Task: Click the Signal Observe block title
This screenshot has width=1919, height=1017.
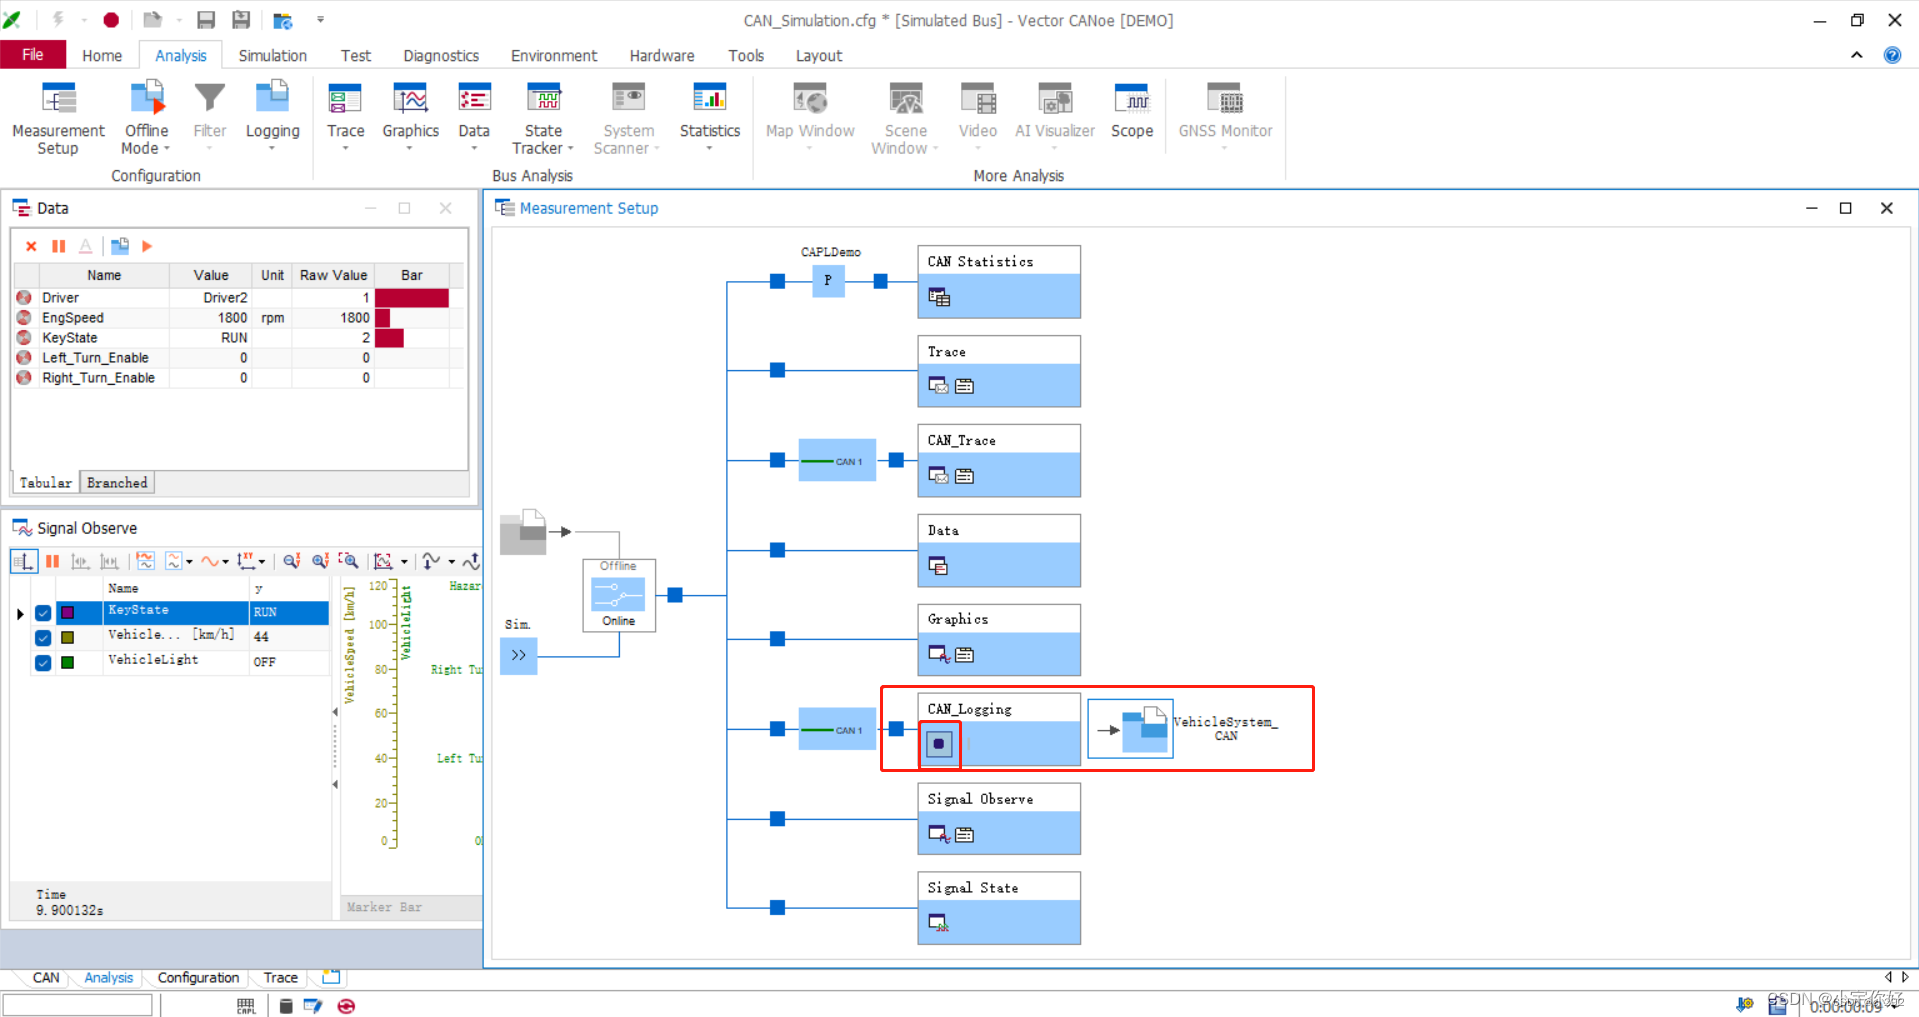Action: tap(980, 799)
